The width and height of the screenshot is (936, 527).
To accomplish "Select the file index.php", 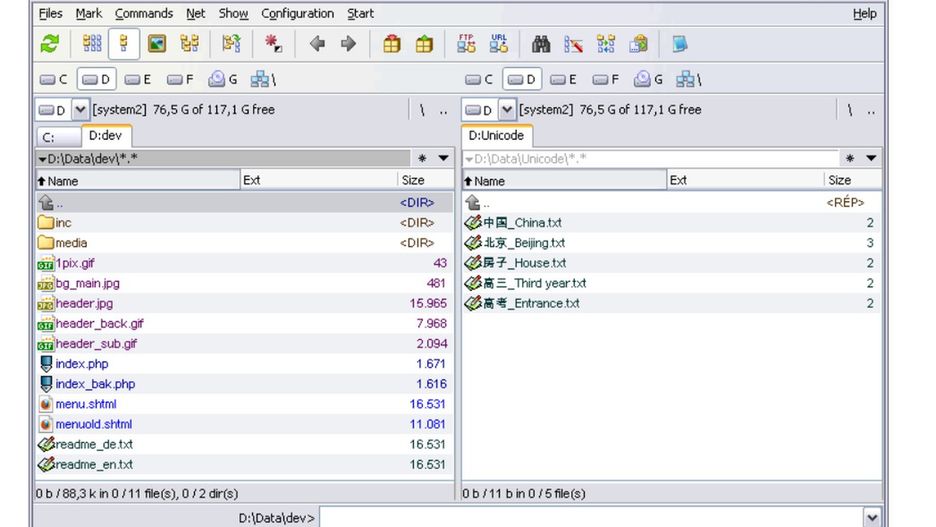I will pyautogui.click(x=245, y=363).
